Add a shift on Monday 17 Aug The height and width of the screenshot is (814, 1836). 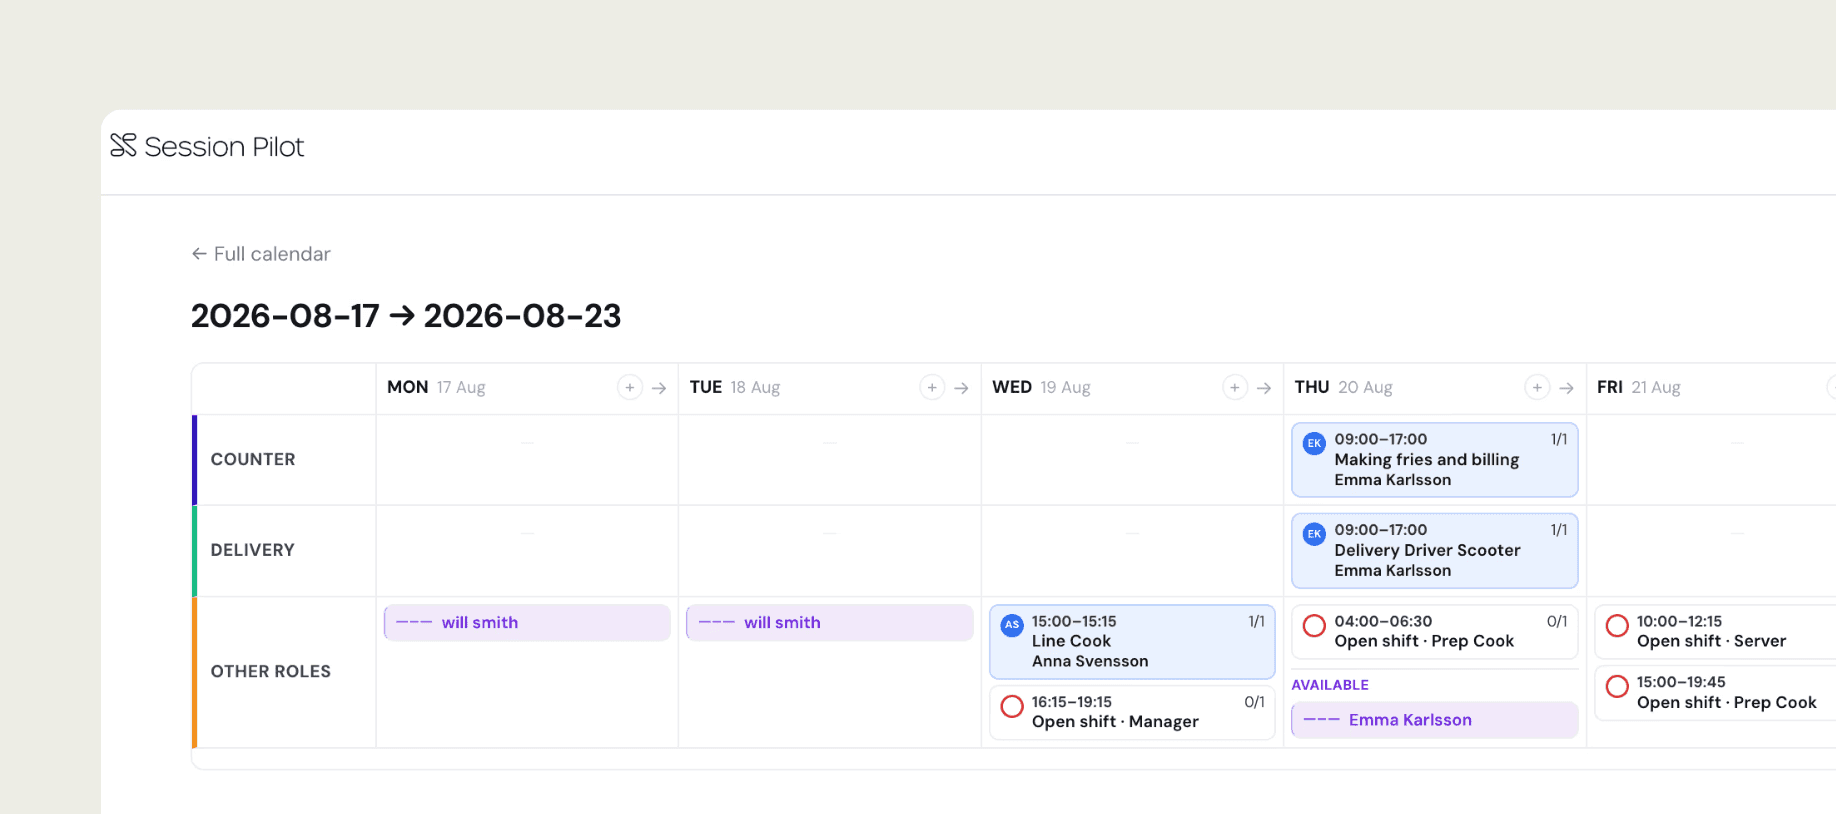point(630,387)
